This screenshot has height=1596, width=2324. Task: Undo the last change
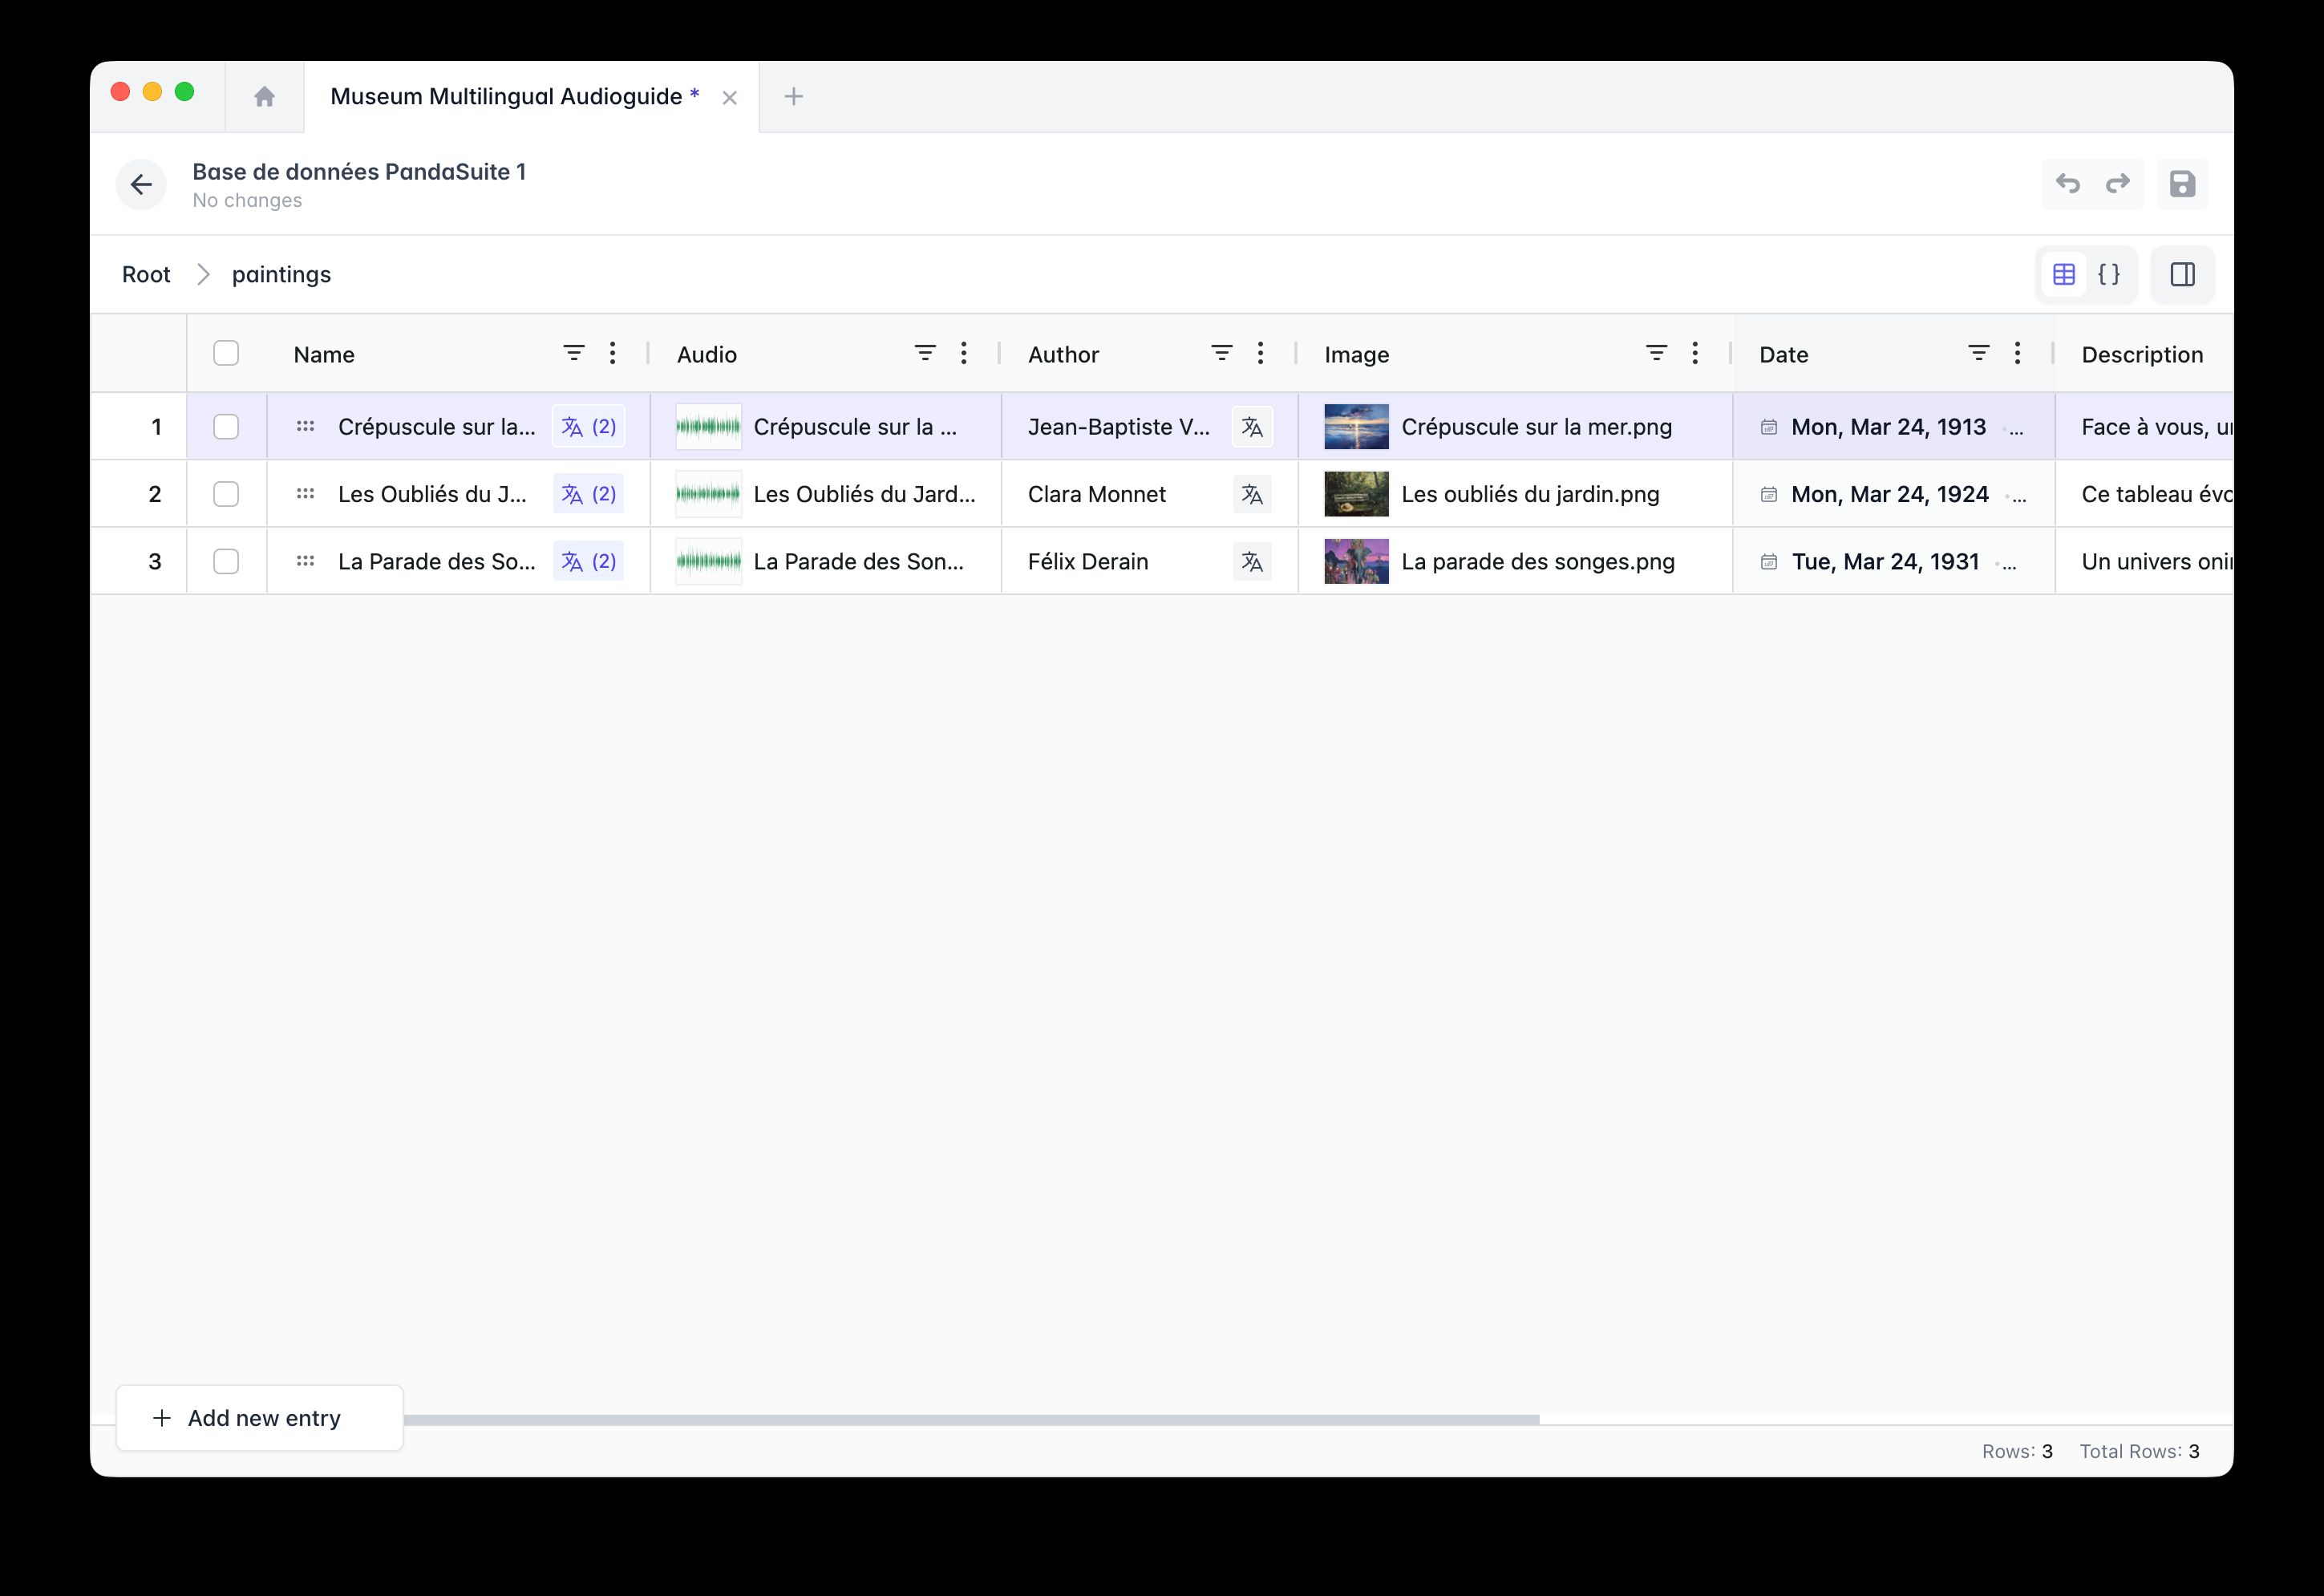tap(2068, 184)
